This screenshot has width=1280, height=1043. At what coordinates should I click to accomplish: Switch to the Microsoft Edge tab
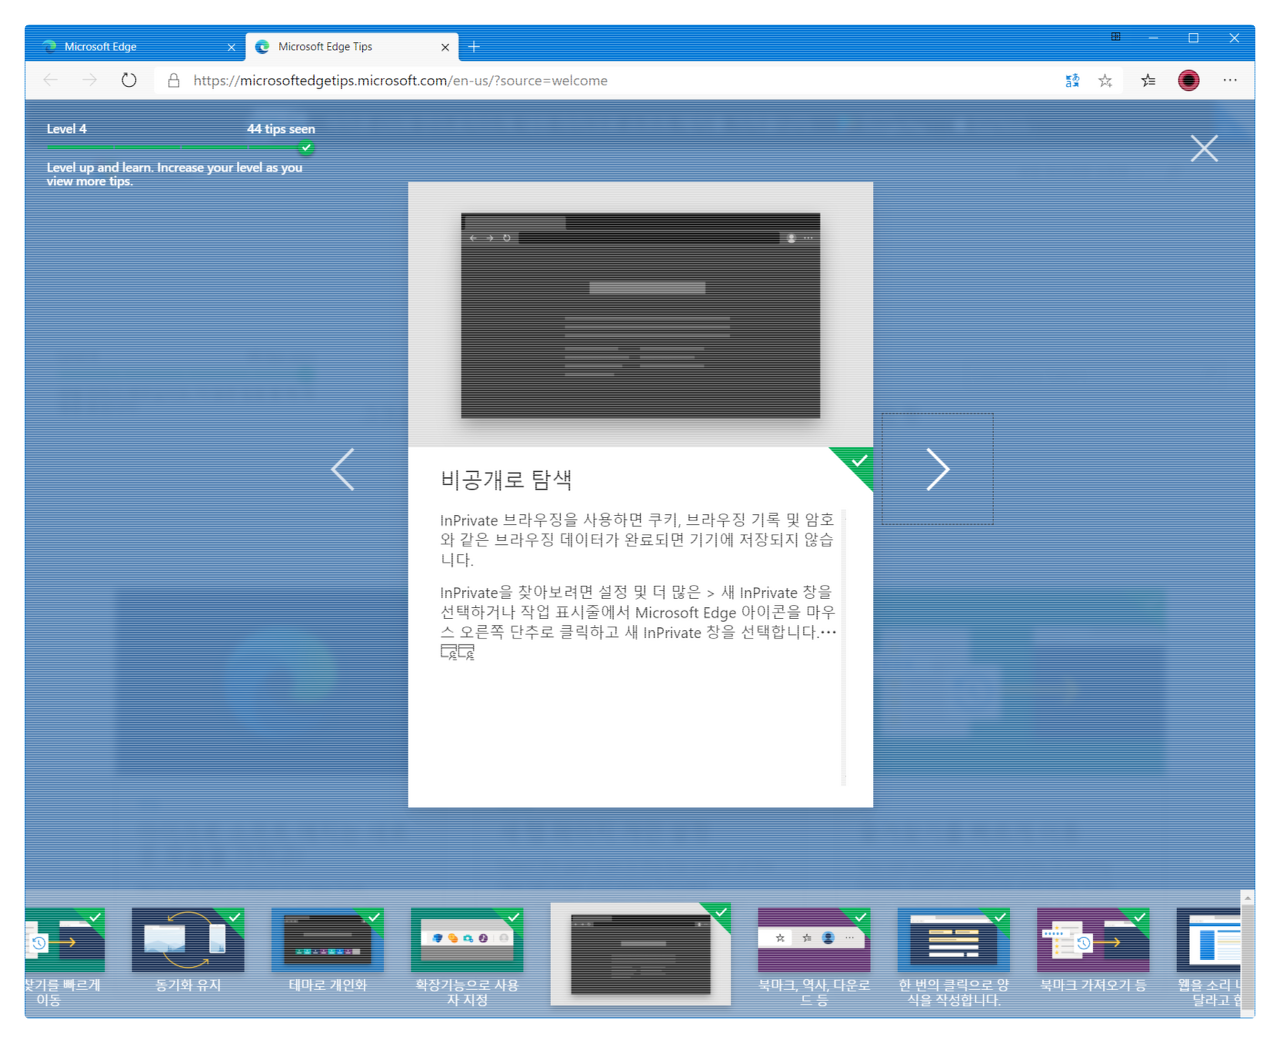point(137,47)
